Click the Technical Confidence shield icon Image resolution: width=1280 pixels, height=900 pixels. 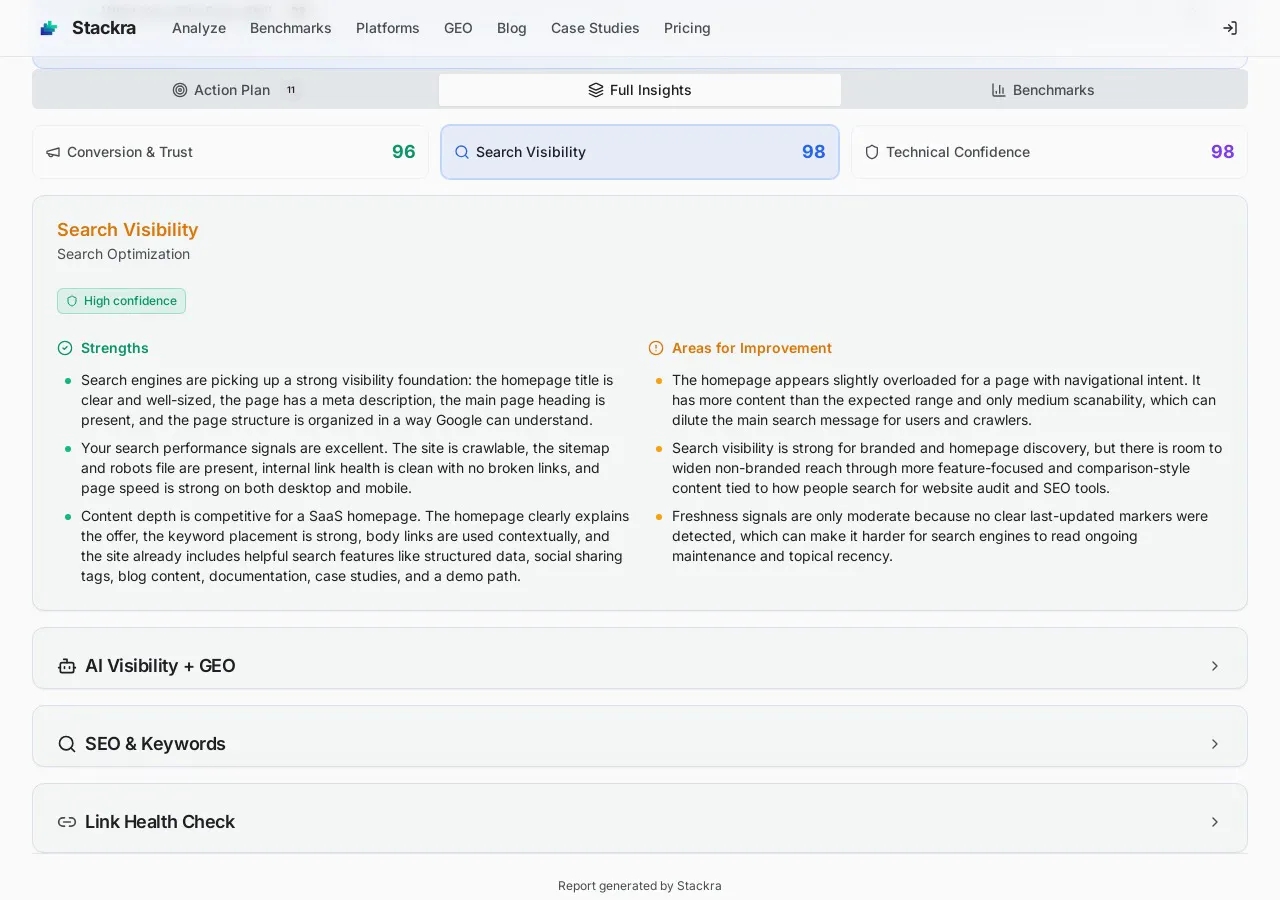[x=872, y=152]
